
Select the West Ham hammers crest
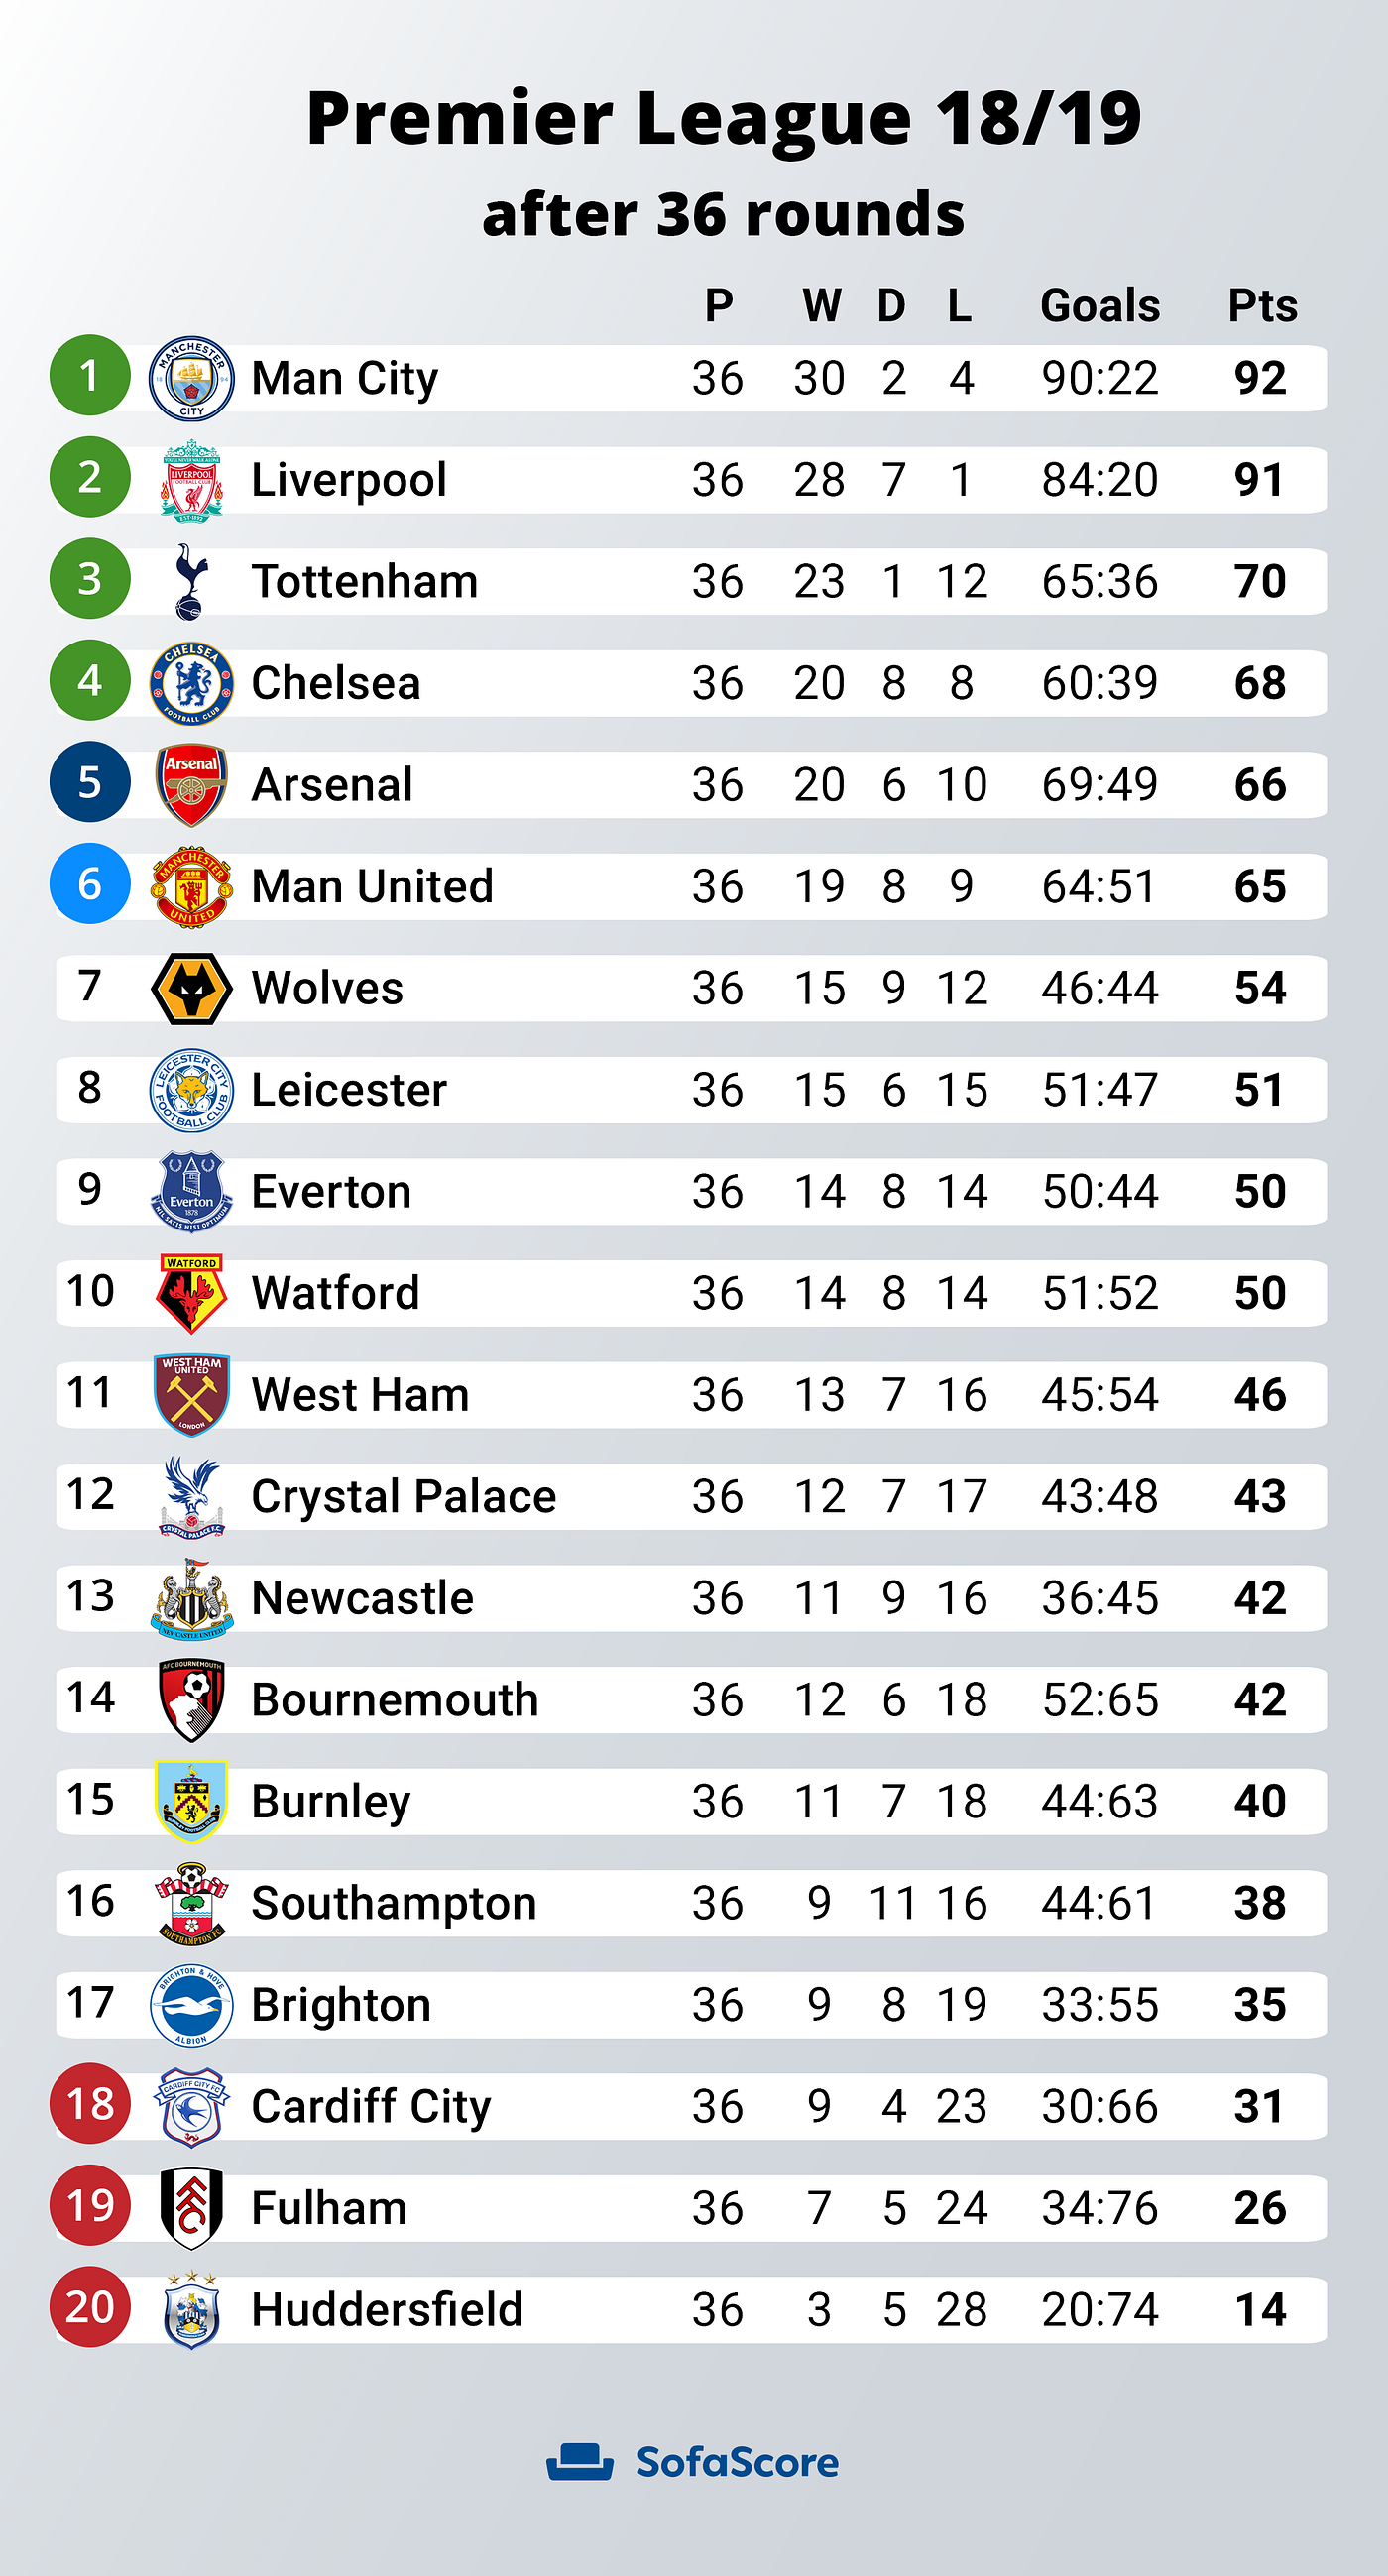tap(191, 1395)
